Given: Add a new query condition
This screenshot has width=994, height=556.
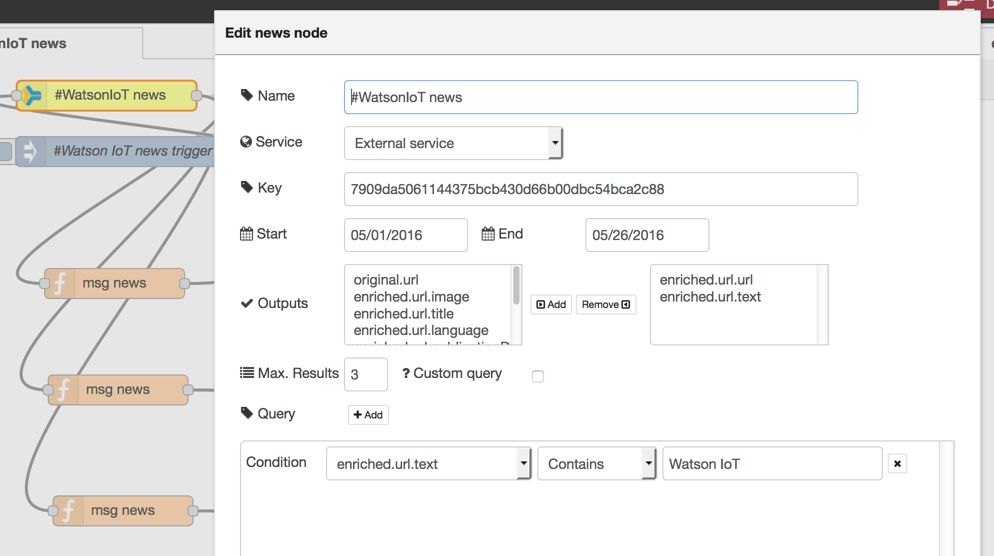Looking at the screenshot, I should 368,415.
